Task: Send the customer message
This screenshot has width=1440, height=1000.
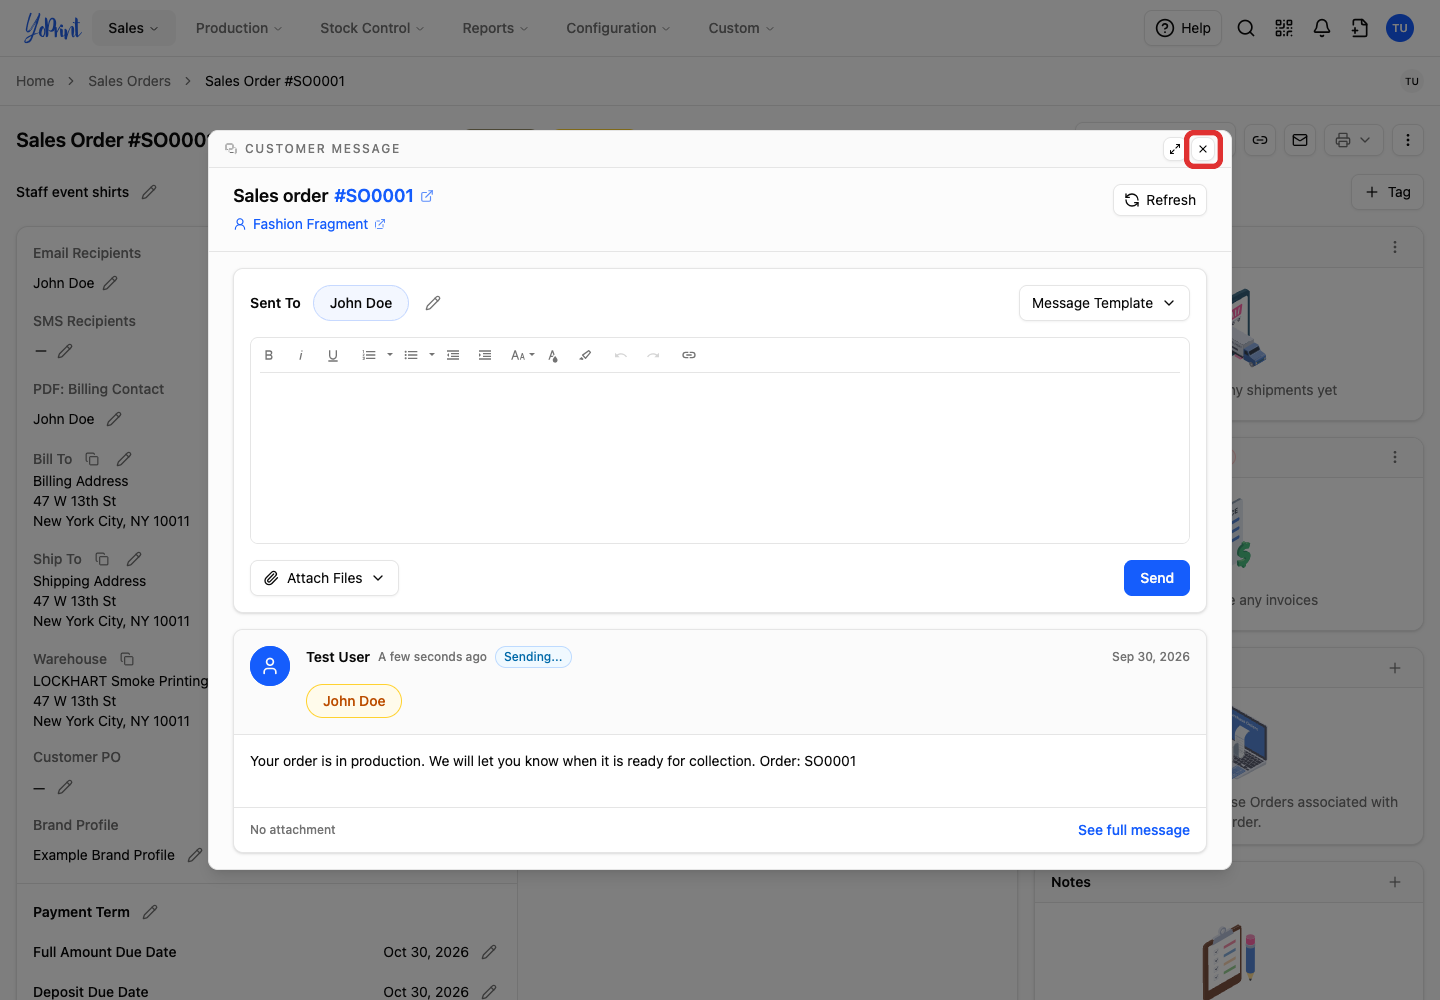Action: tap(1157, 578)
